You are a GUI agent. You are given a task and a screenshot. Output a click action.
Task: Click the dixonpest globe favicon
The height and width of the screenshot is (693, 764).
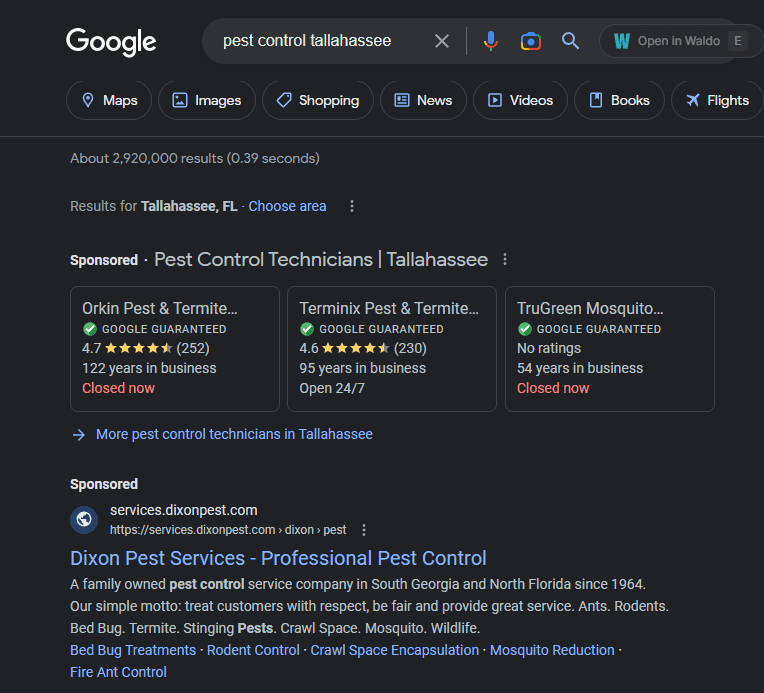coord(84,520)
